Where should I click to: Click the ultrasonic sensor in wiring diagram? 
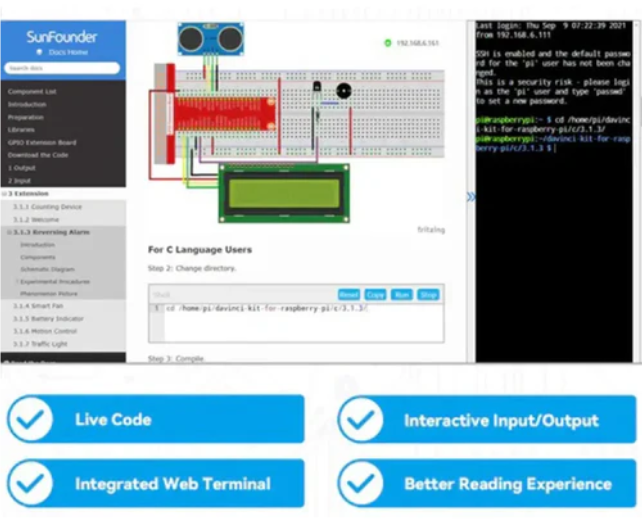[211, 37]
